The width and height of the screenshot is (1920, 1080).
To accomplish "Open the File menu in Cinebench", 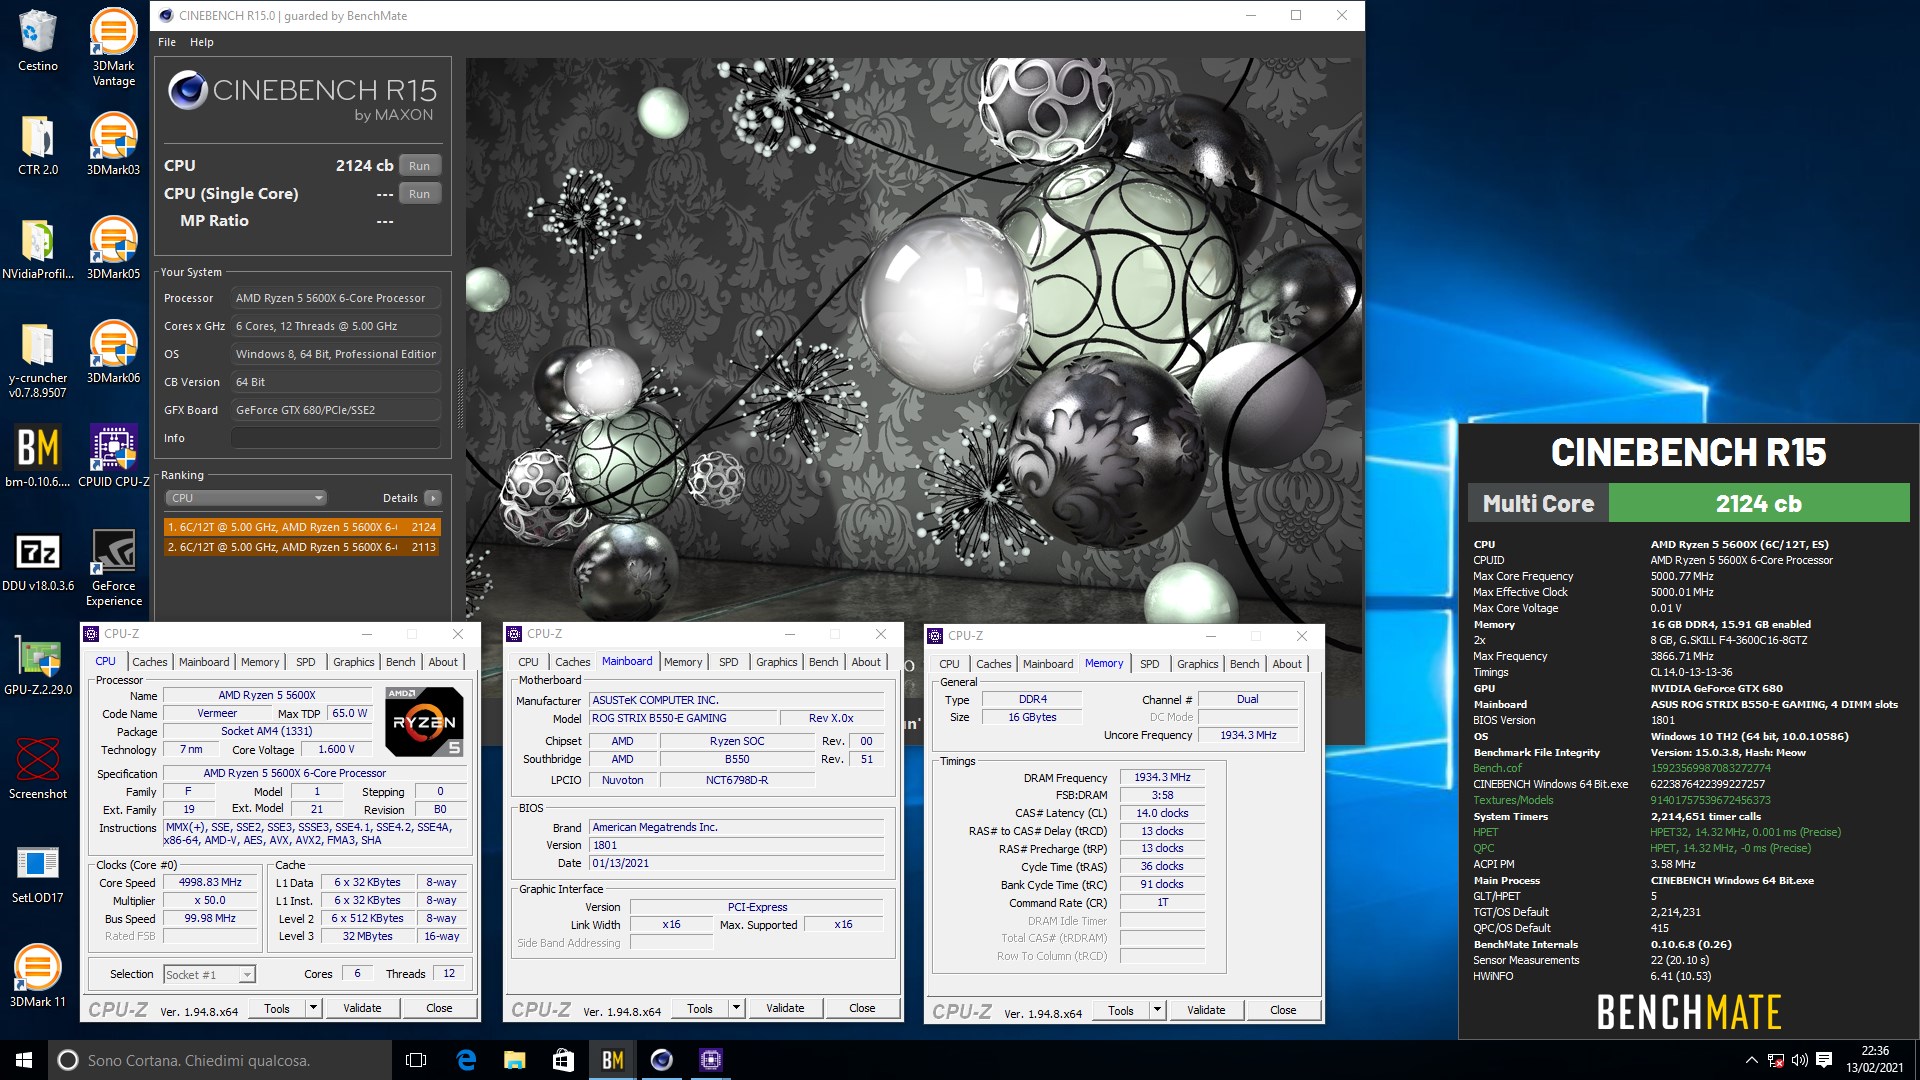I will pos(167,42).
